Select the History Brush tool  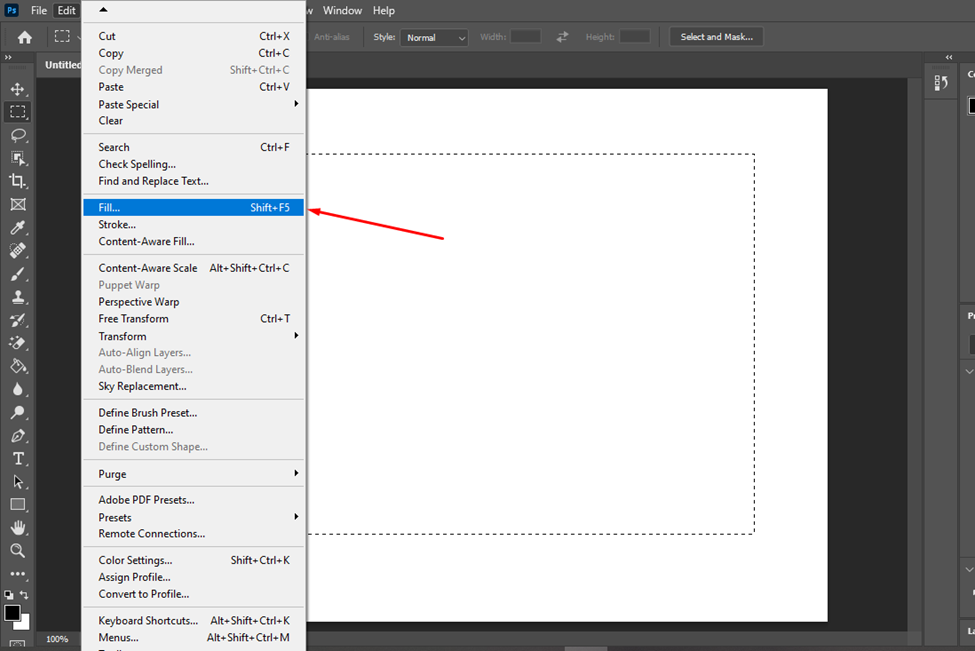click(17, 320)
